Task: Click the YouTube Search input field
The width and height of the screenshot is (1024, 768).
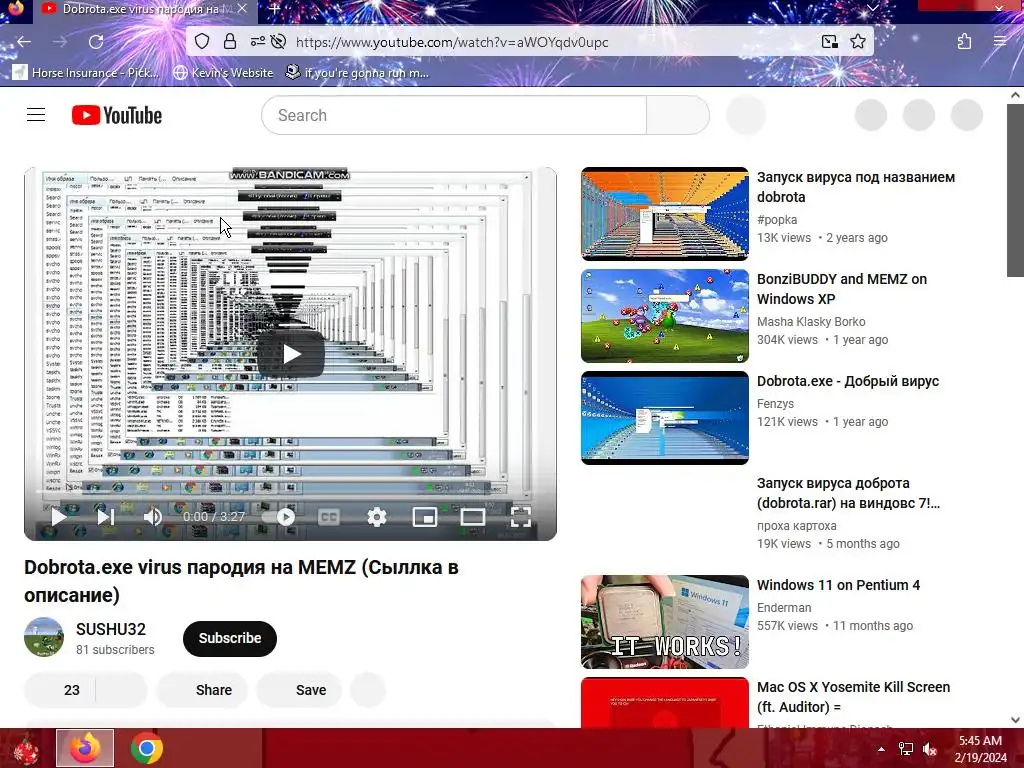Action: click(454, 116)
